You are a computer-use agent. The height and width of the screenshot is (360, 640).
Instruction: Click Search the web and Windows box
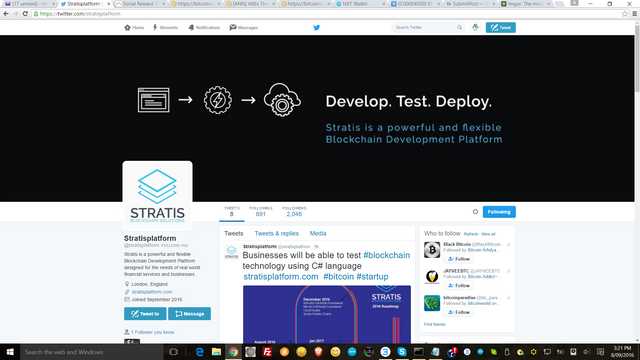tap(91, 352)
